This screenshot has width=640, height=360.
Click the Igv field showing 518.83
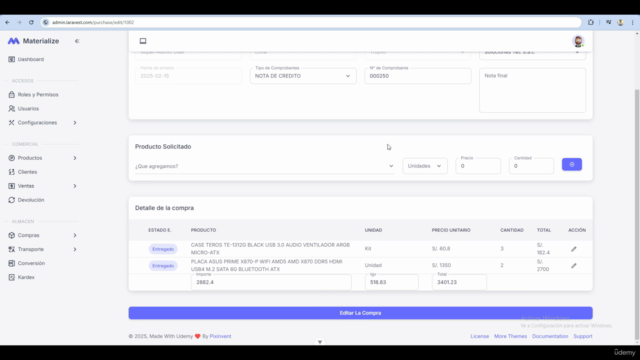pos(391,282)
